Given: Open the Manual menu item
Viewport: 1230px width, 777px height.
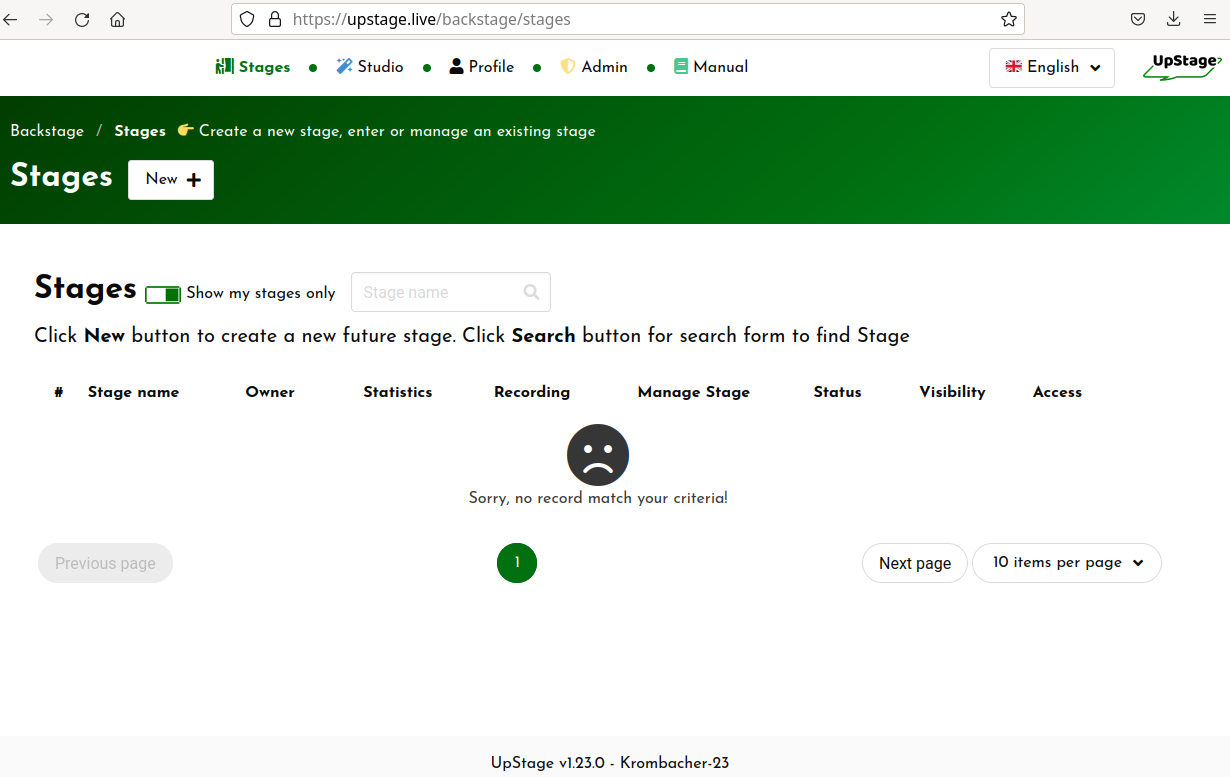Looking at the screenshot, I should pos(711,67).
